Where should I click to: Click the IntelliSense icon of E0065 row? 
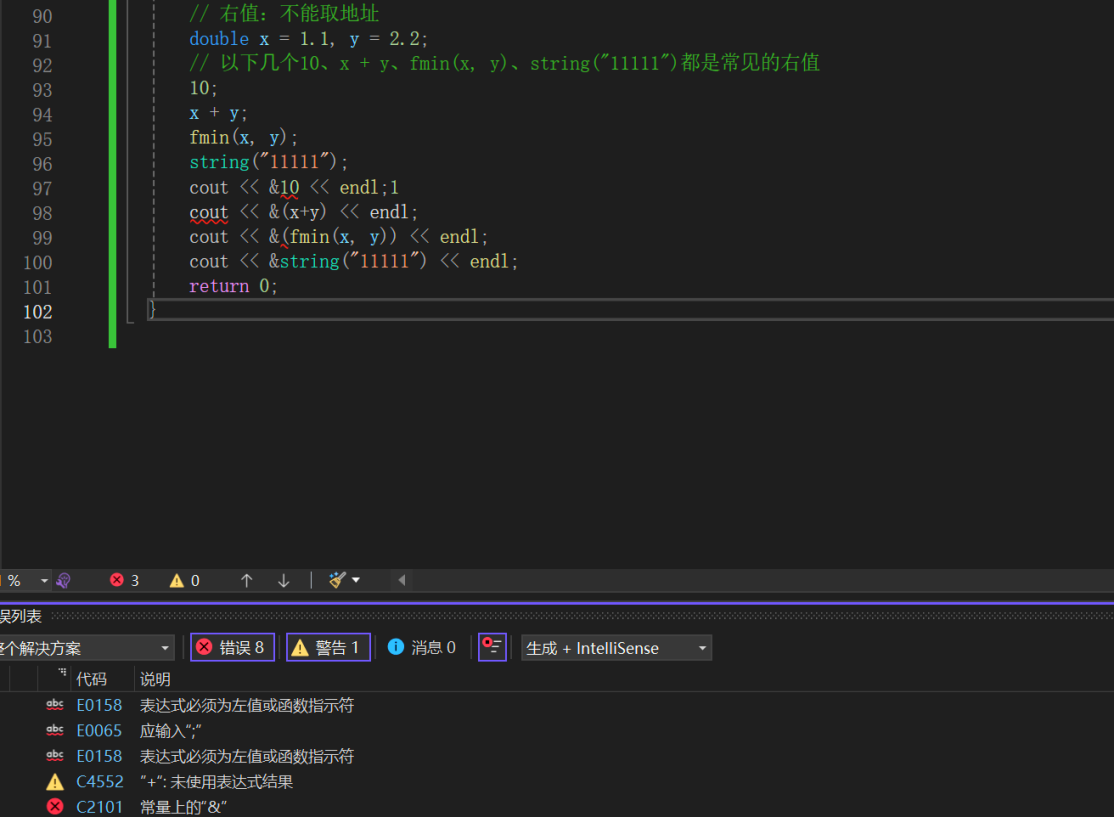[x=55, y=730]
